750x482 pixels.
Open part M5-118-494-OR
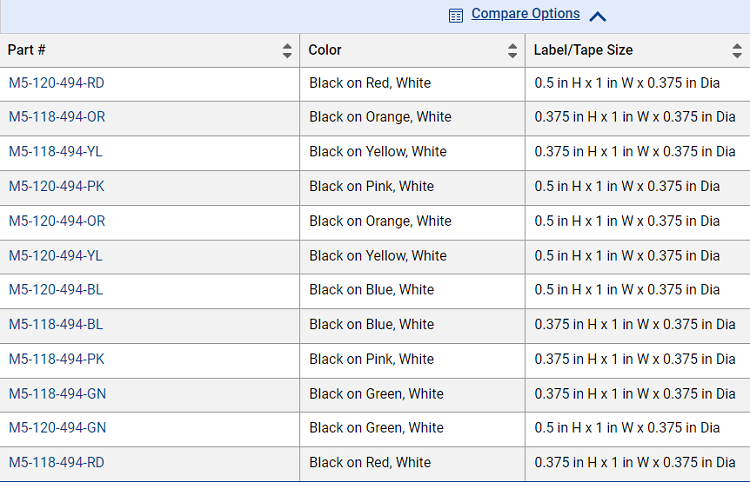(x=57, y=117)
